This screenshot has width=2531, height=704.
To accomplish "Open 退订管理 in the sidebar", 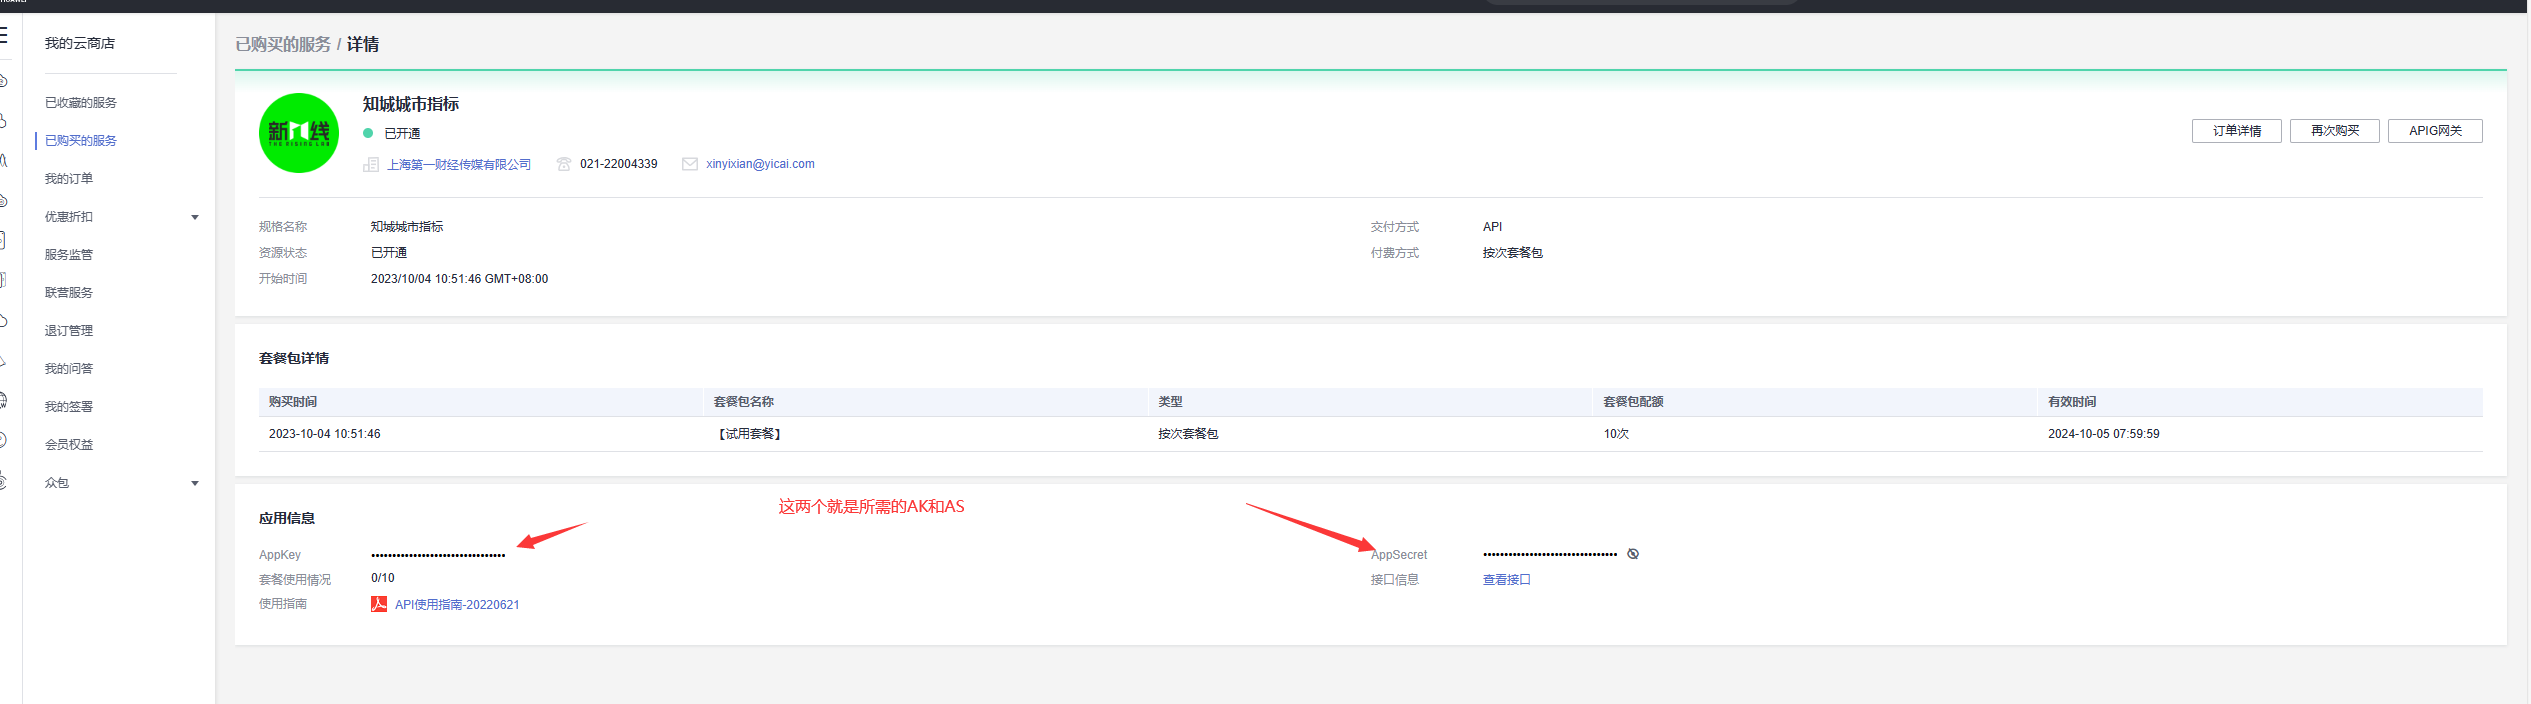I will 69,331.
